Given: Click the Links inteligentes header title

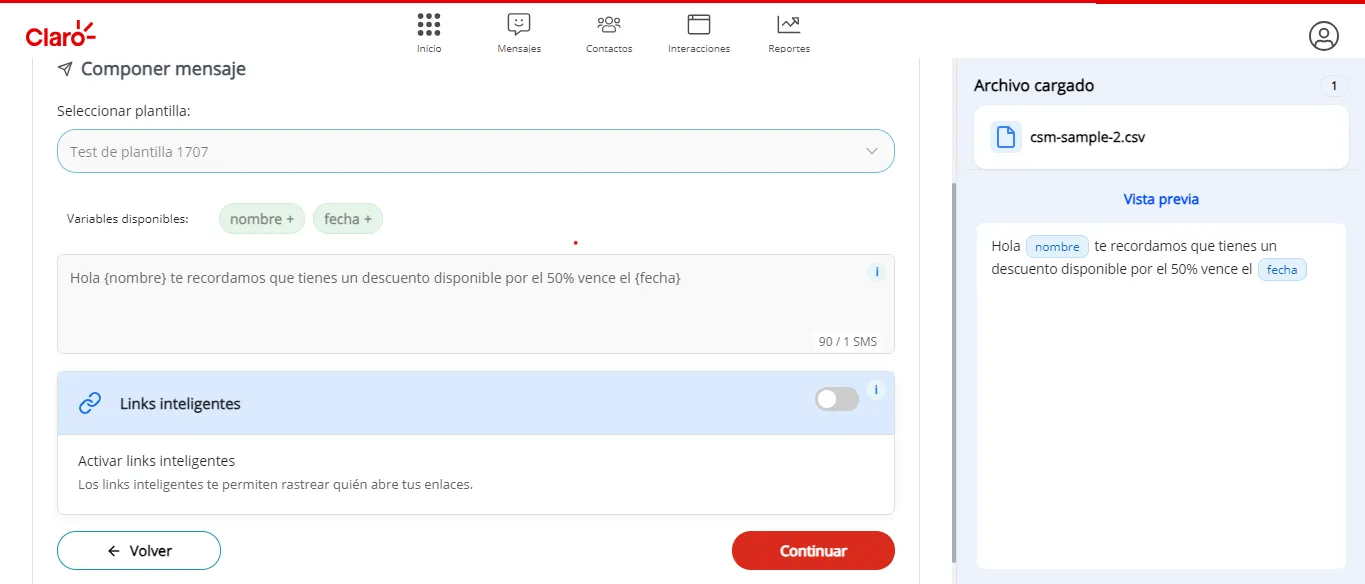Looking at the screenshot, I should pos(180,404).
